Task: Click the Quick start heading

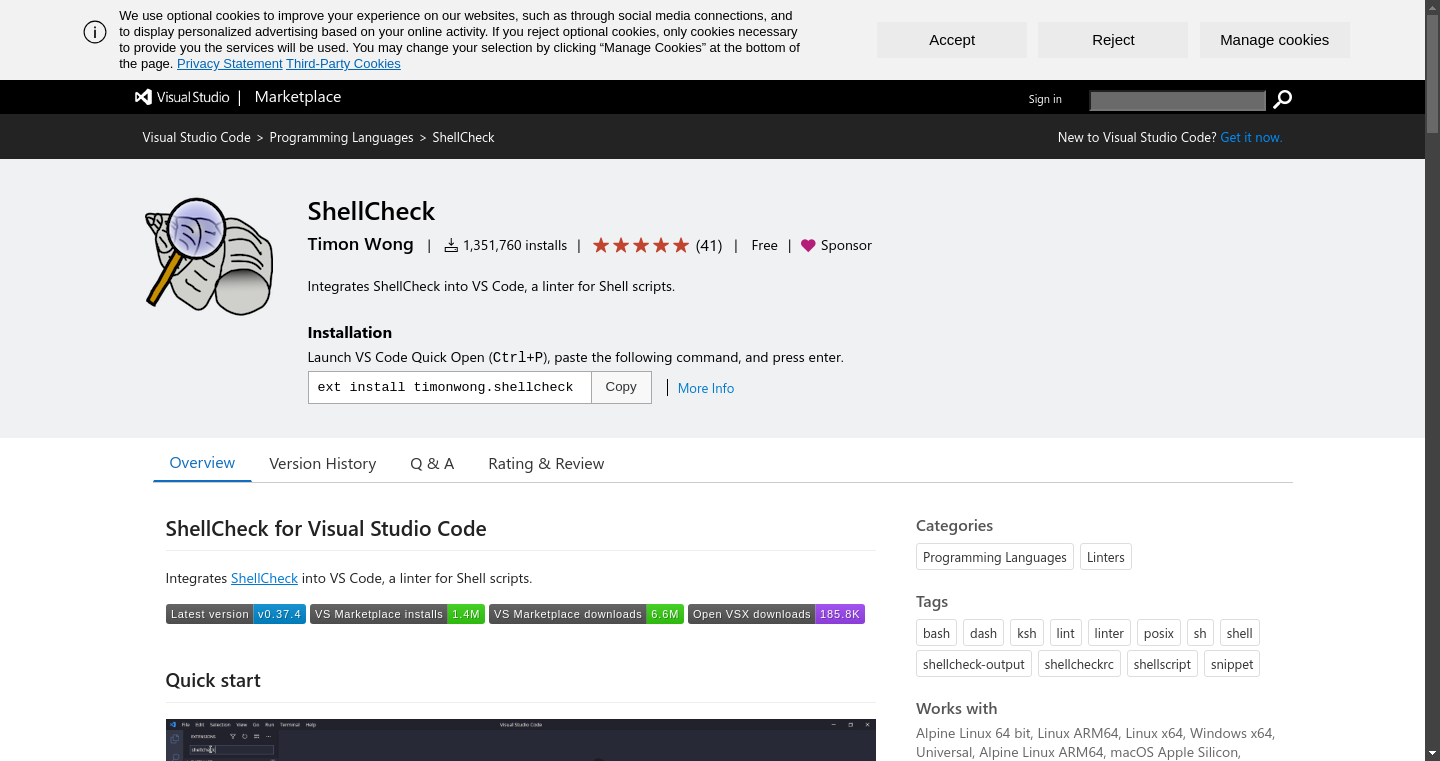Action: click(x=213, y=680)
